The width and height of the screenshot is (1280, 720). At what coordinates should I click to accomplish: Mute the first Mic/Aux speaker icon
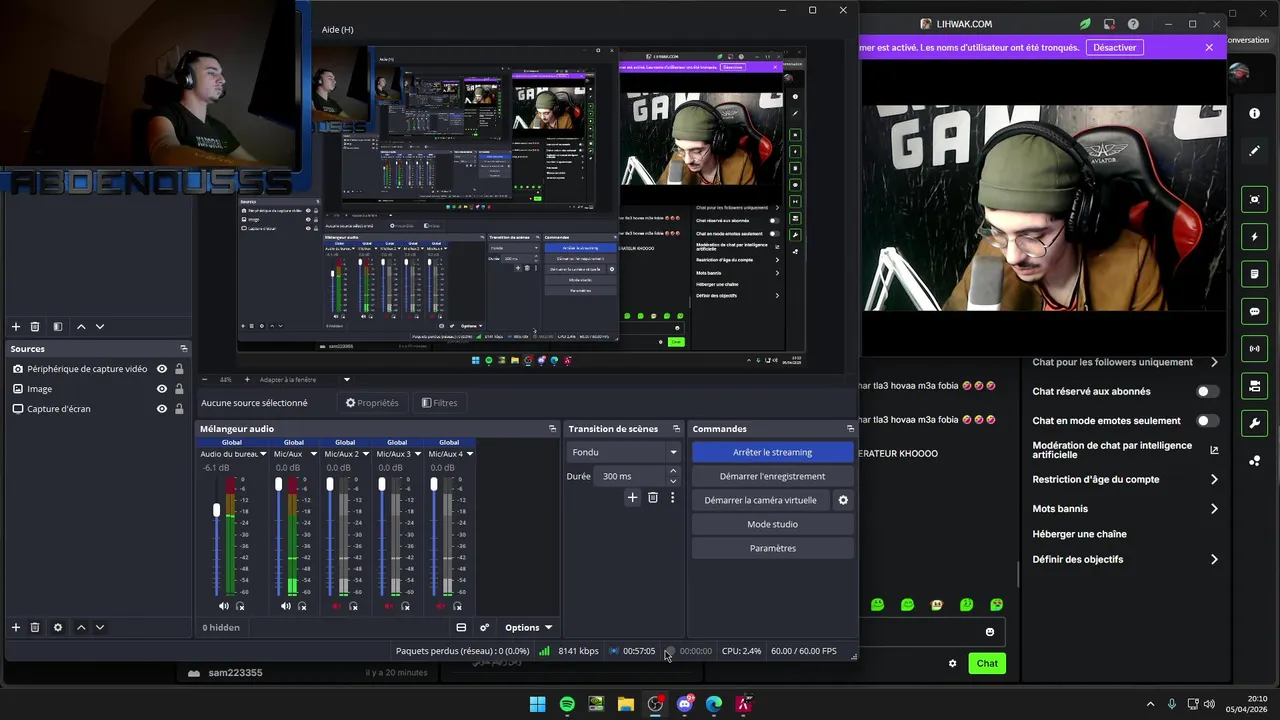(286, 606)
